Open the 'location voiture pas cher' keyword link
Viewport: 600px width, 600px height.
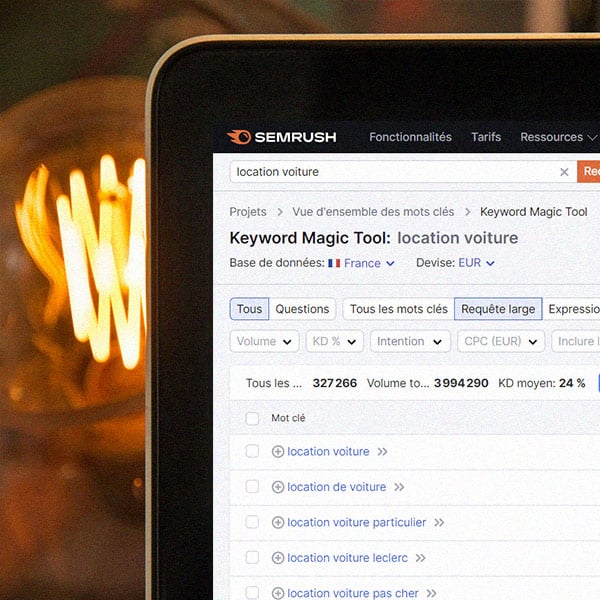(353, 593)
